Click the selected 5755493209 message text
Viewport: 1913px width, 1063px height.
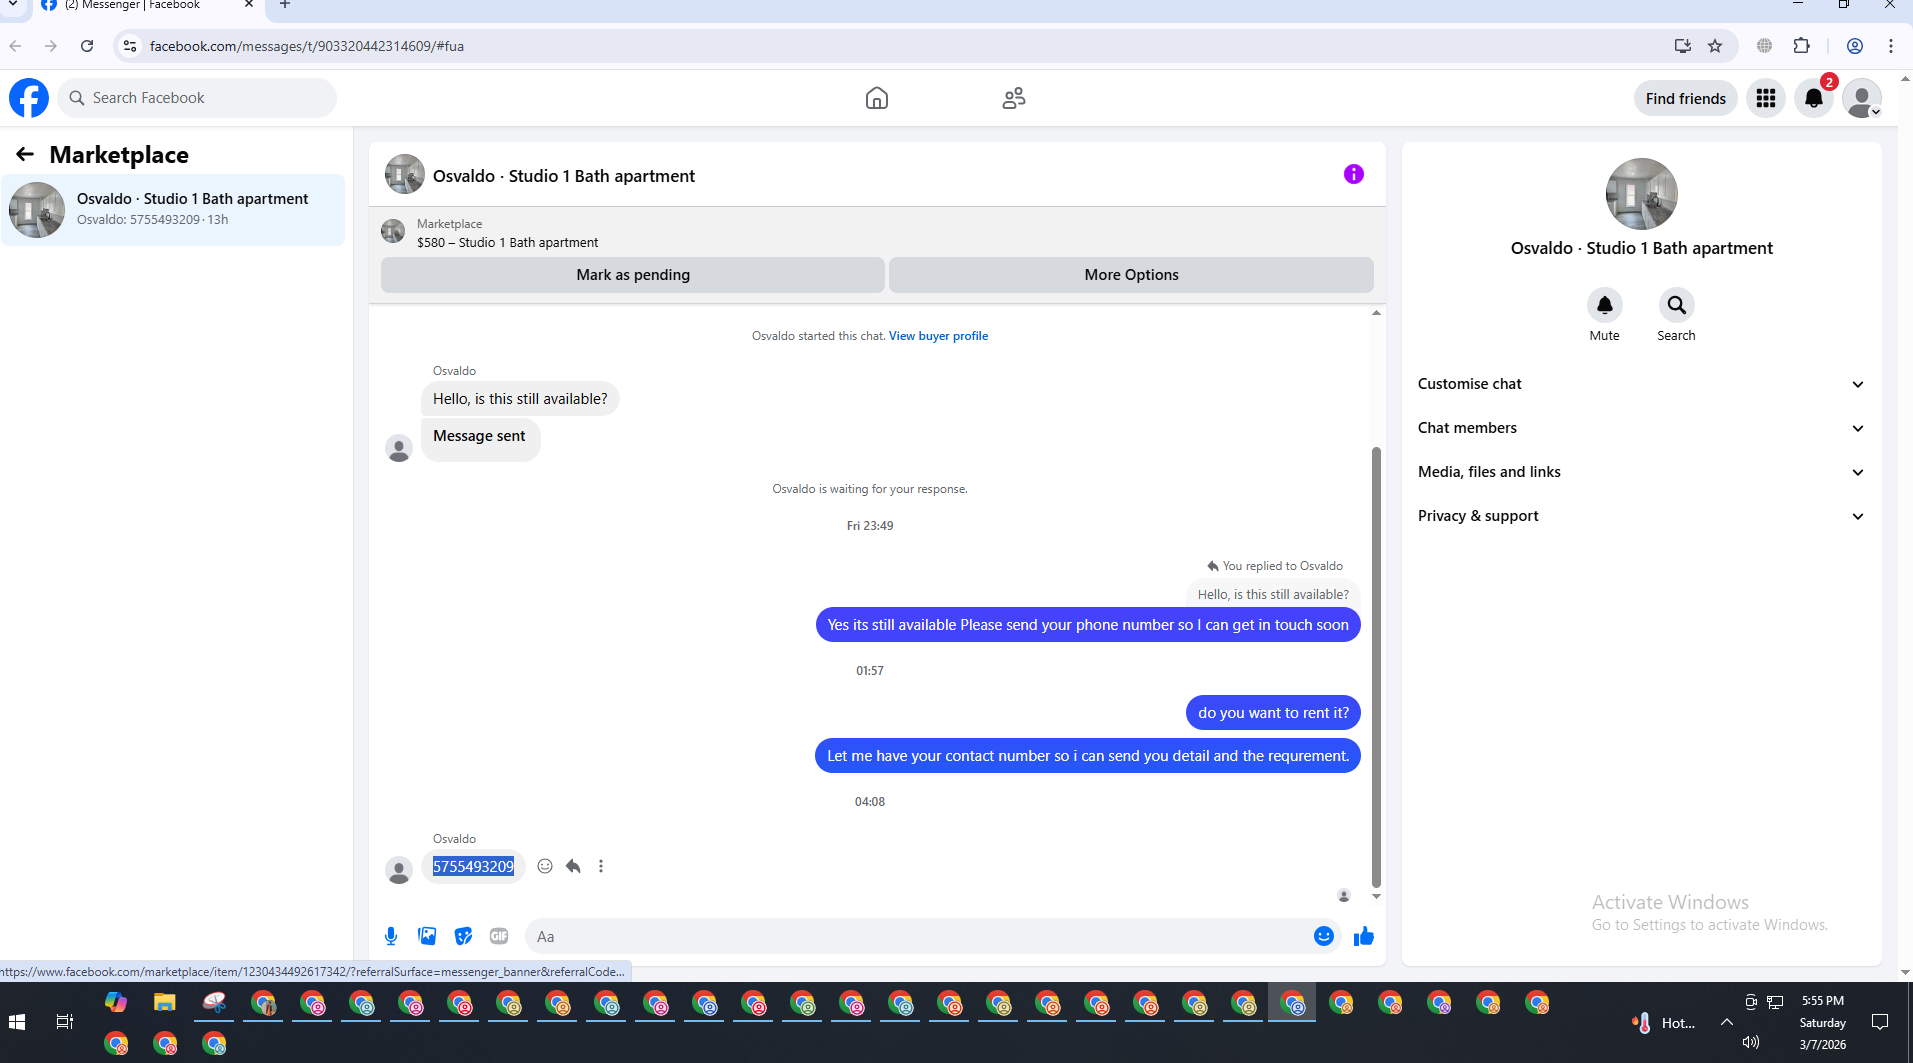coord(473,866)
